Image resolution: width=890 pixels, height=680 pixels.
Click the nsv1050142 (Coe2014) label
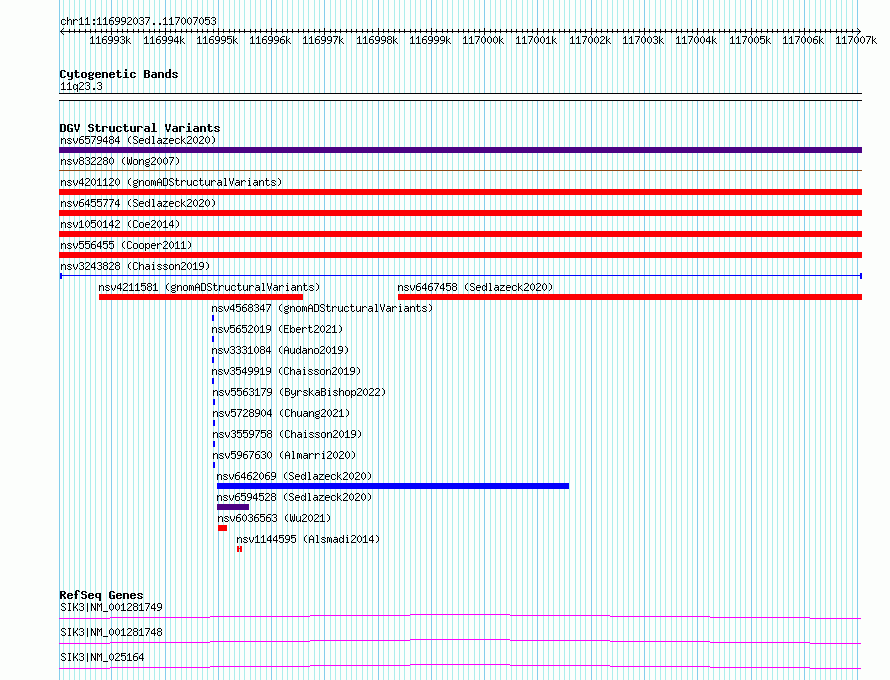coord(120,224)
